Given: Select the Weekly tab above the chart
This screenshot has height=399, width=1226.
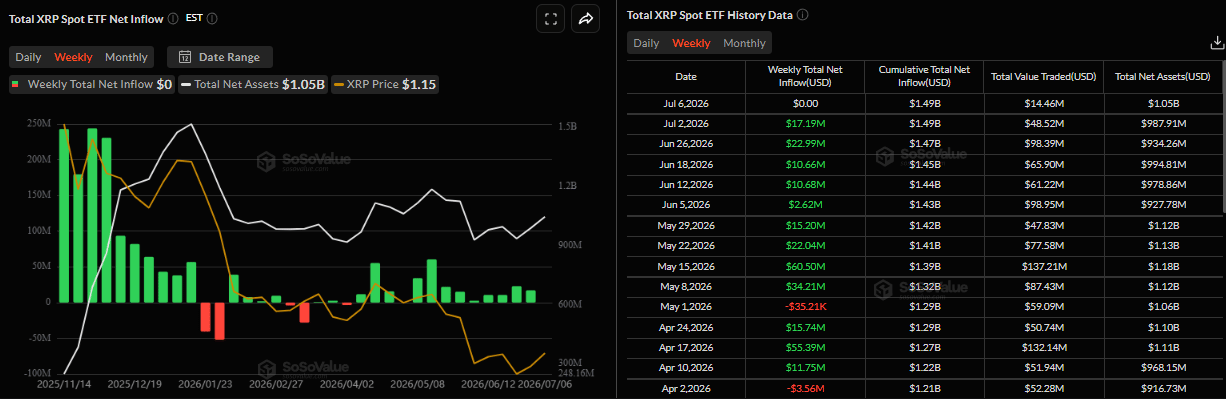Looking at the screenshot, I should click(73, 57).
